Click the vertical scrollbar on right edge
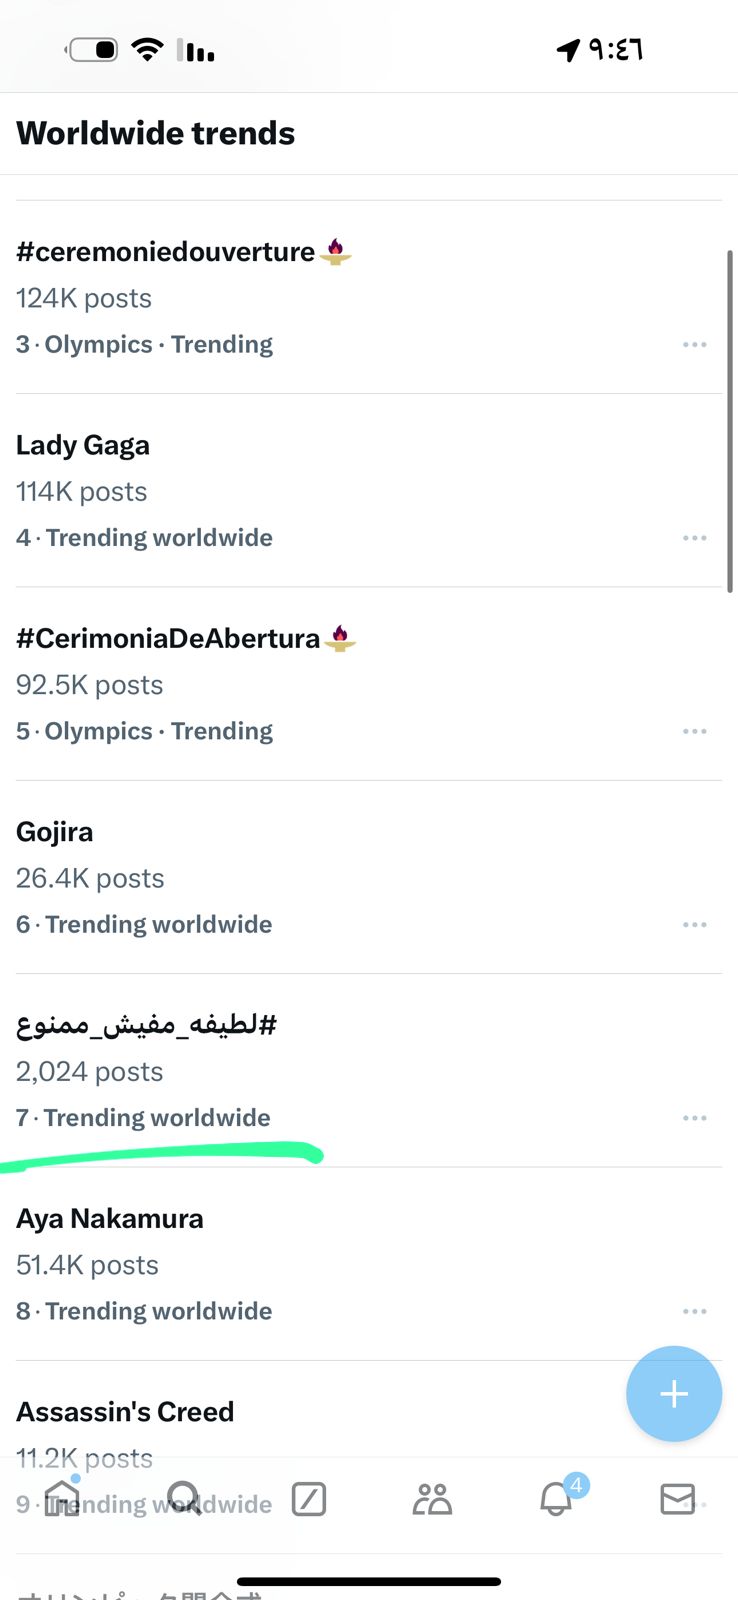This screenshot has width=738, height=1600. tap(730, 420)
